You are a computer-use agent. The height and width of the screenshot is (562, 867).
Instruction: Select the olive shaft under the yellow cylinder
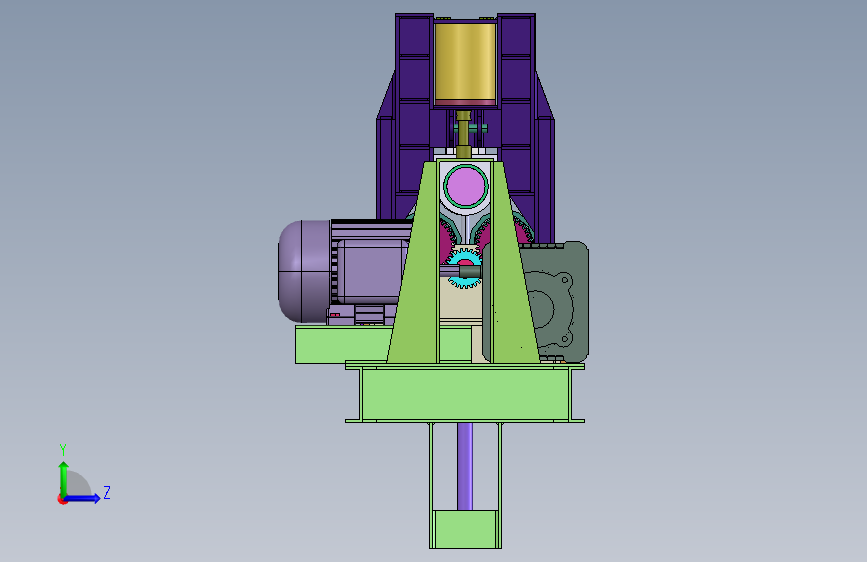coord(463,134)
